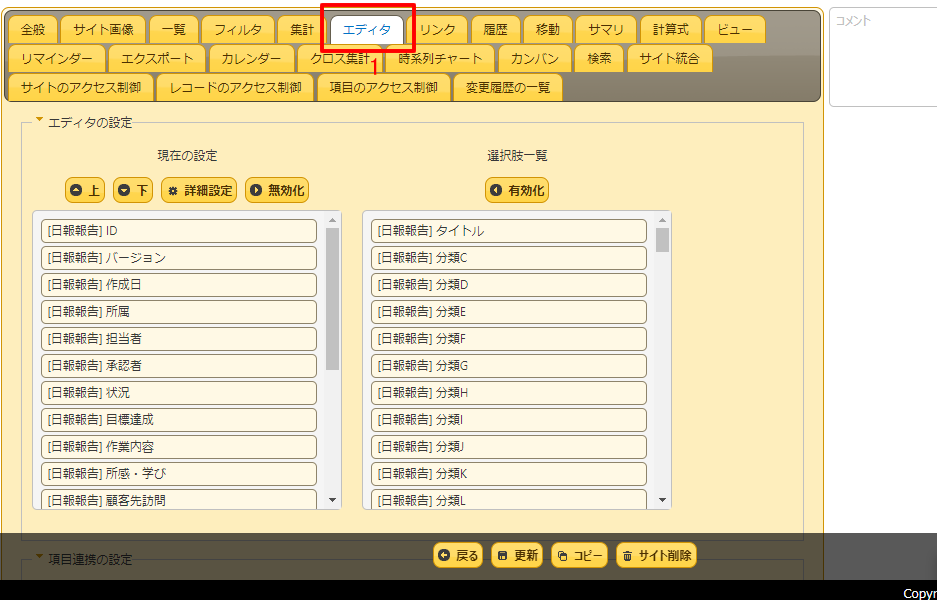
Task: Switch to the 全般 tab
Action: 31,30
